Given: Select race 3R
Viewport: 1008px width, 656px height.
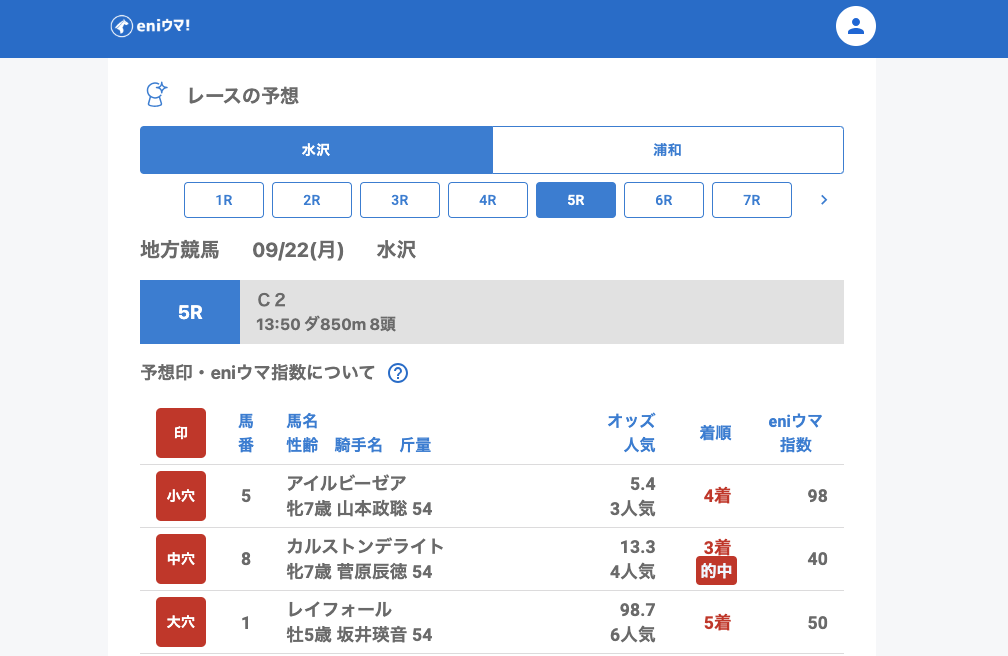Looking at the screenshot, I should 400,200.
